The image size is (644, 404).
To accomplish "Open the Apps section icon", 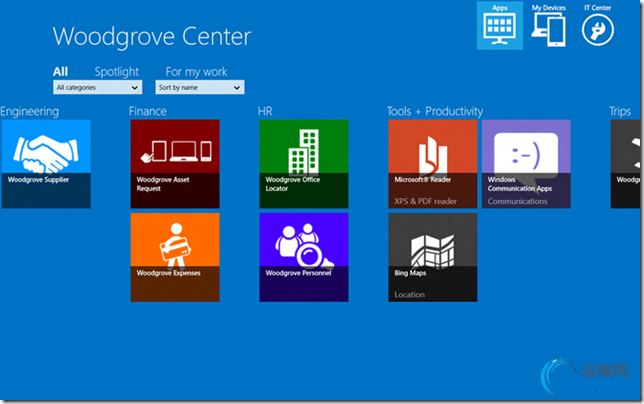I will (x=499, y=25).
